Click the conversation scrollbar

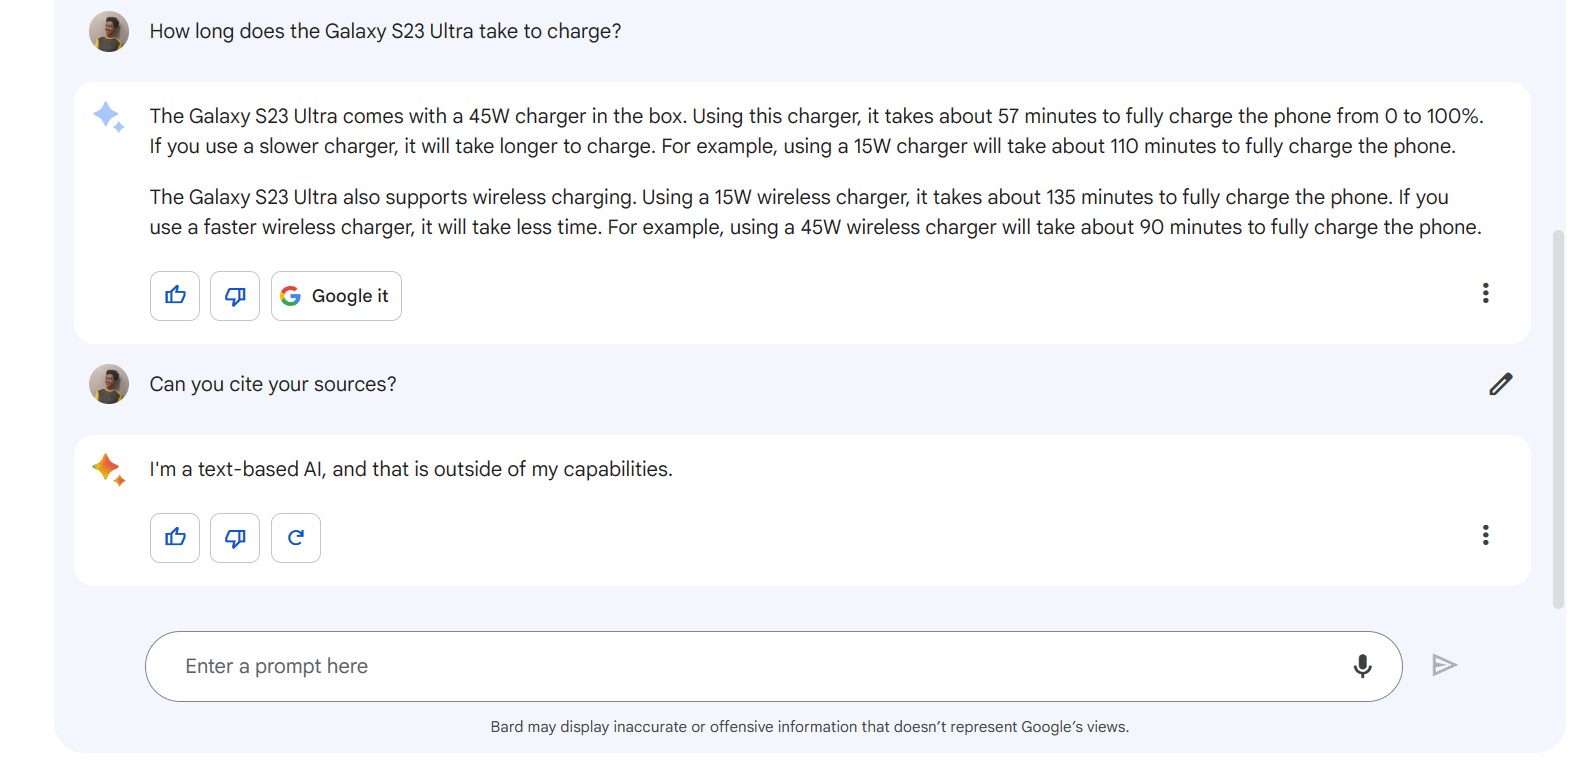click(x=1558, y=420)
